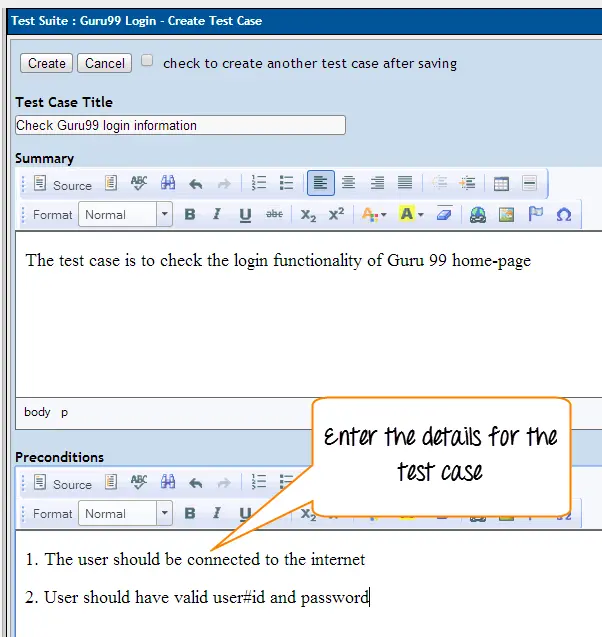The image size is (602, 637).
Task: Redo change in Preconditions editor
Action: click(224, 483)
